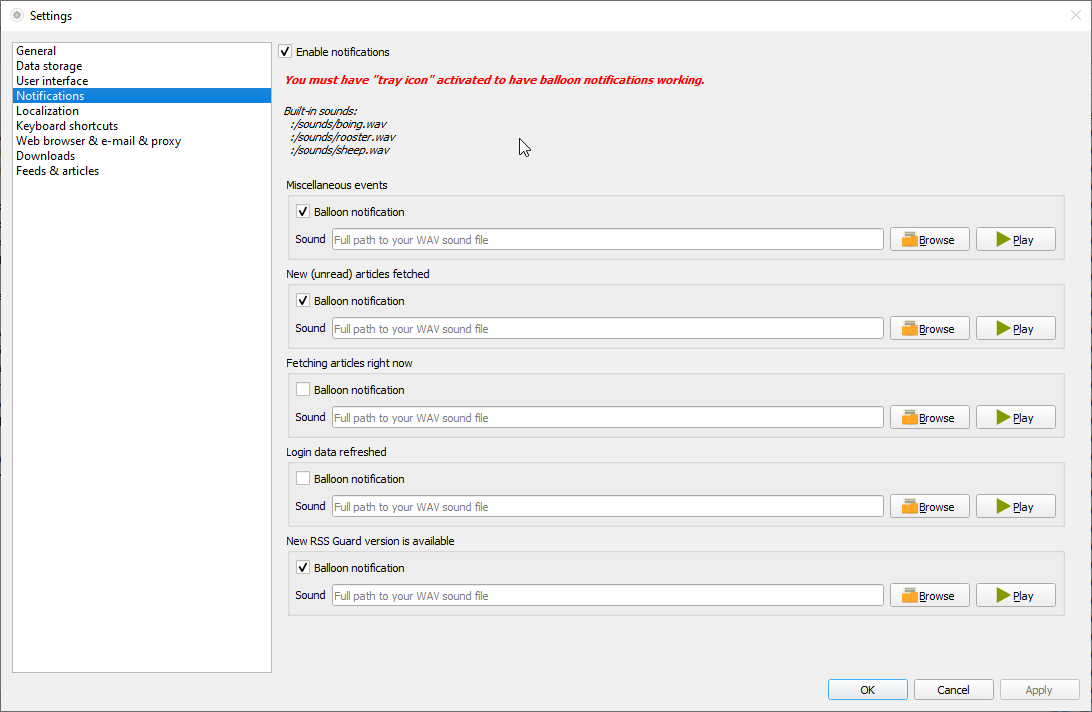Image resolution: width=1092 pixels, height=712 pixels.
Task: Disable the Enable notifications checkbox
Action: point(286,52)
